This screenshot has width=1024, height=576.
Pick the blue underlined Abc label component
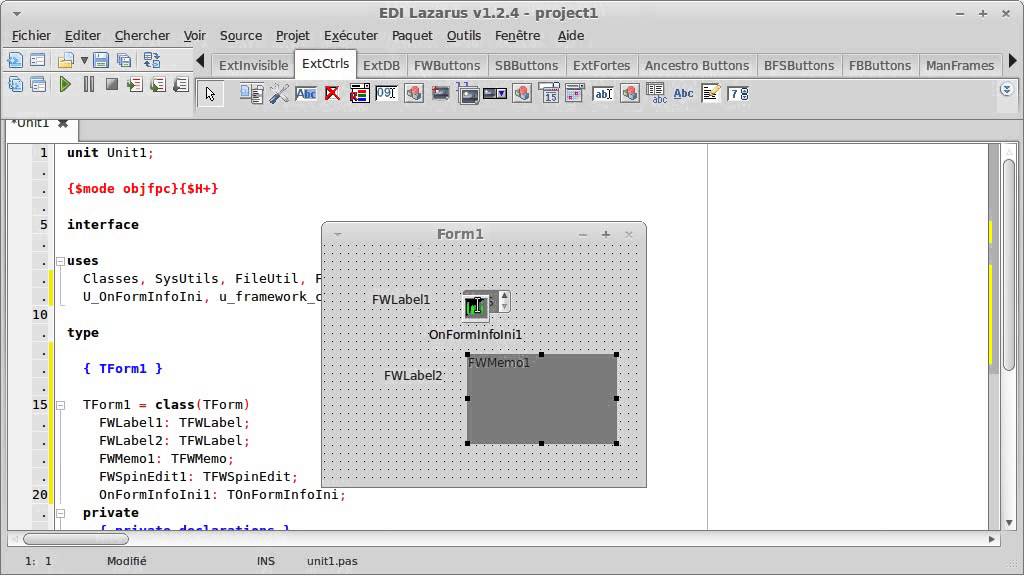click(x=684, y=94)
